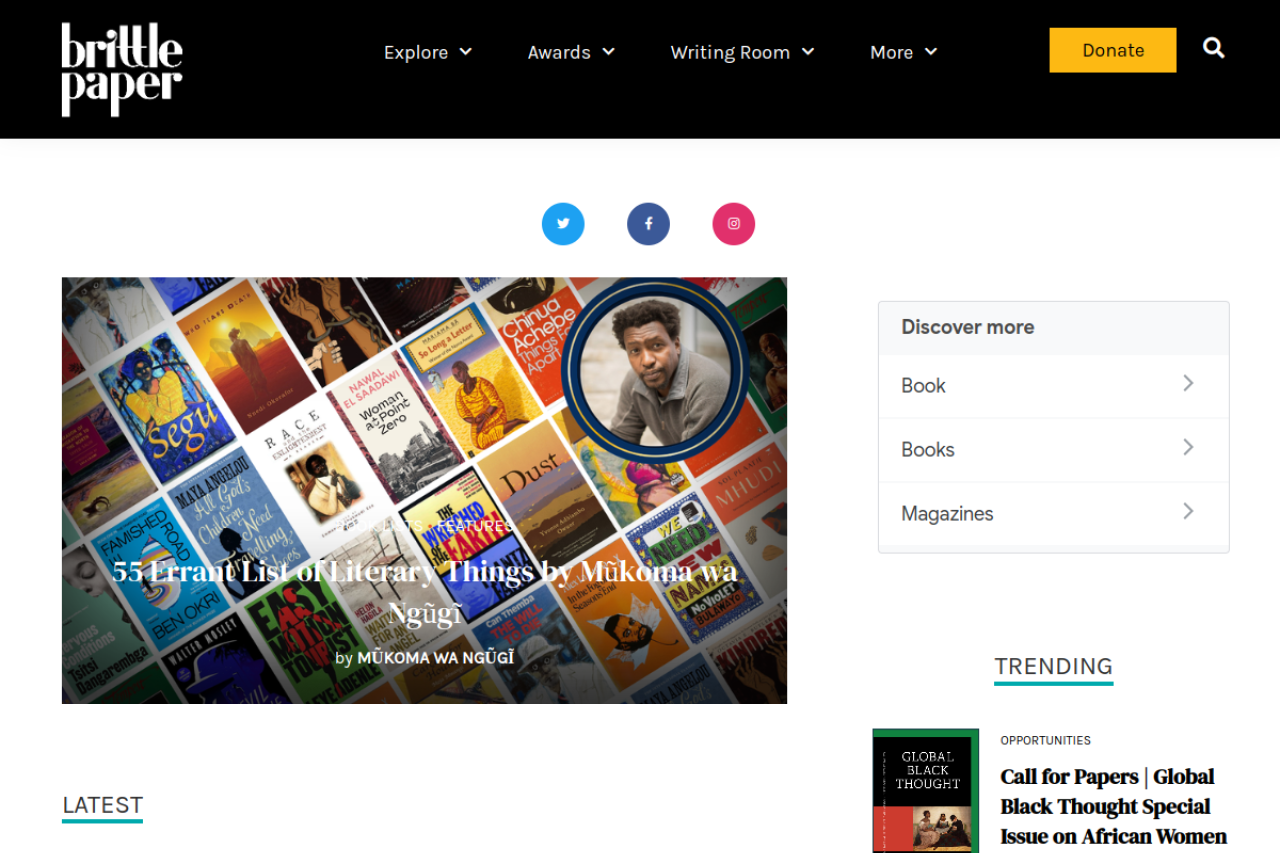
Task: Expand the Explore dropdown menu
Action: [x=427, y=52]
